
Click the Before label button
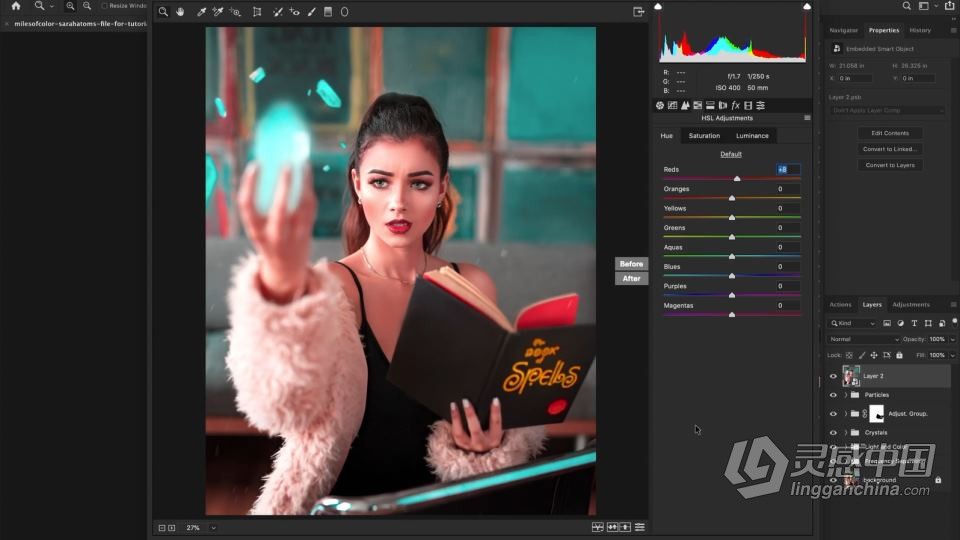tap(631, 264)
